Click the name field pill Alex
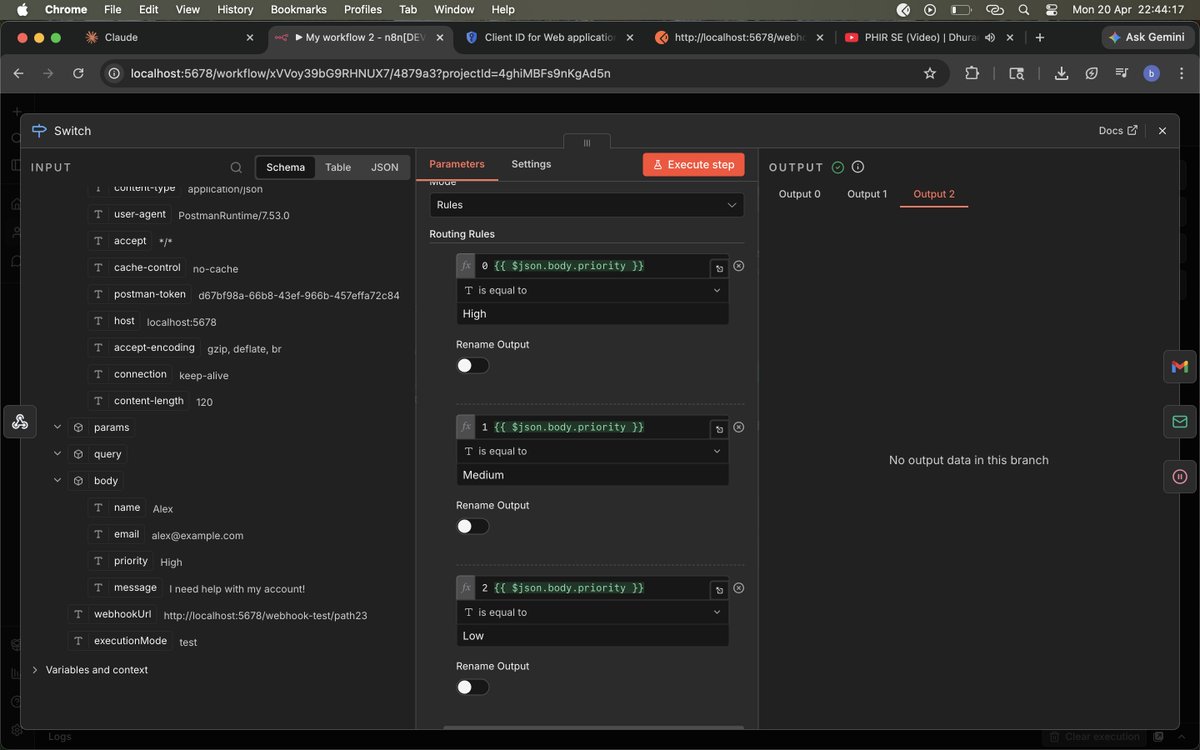1200x750 pixels. point(116,508)
